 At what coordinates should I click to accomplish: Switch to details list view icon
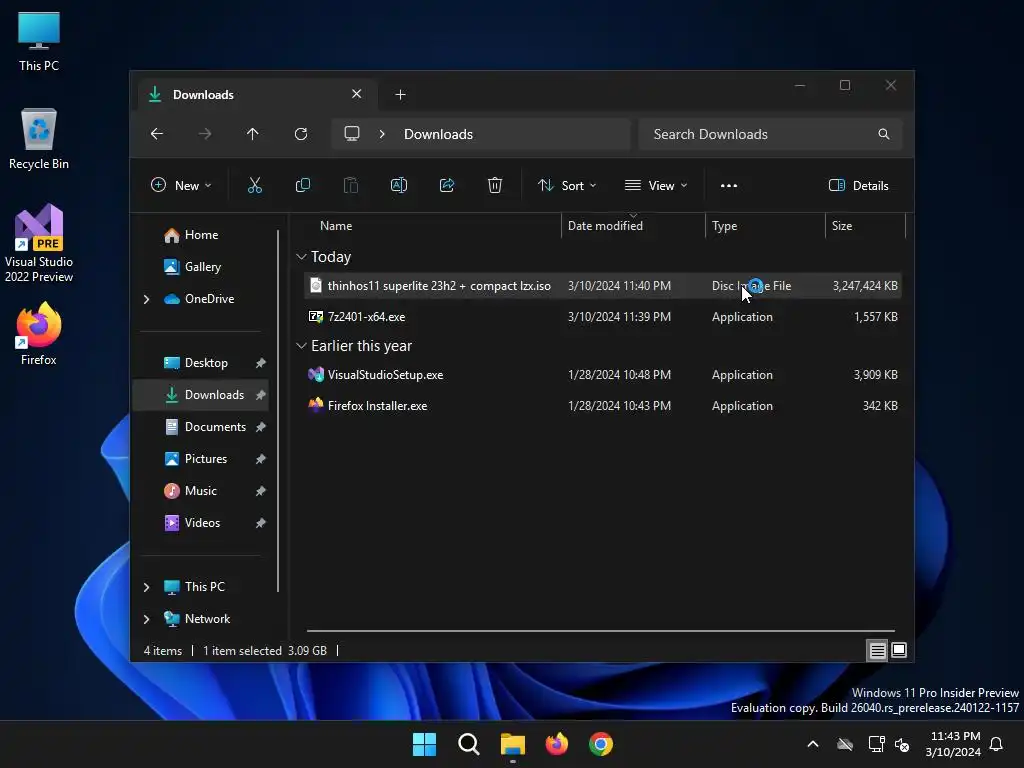(877, 650)
